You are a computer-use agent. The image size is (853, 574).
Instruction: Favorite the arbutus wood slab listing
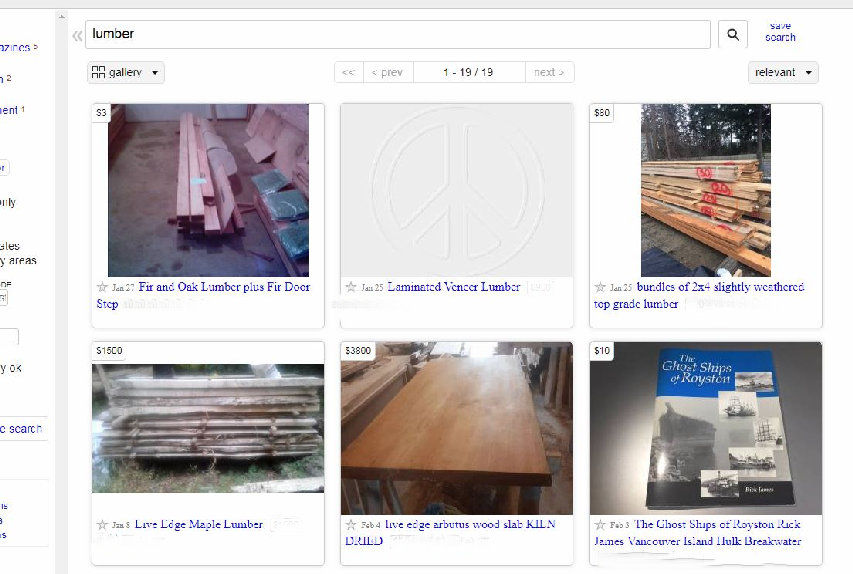point(351,524)
